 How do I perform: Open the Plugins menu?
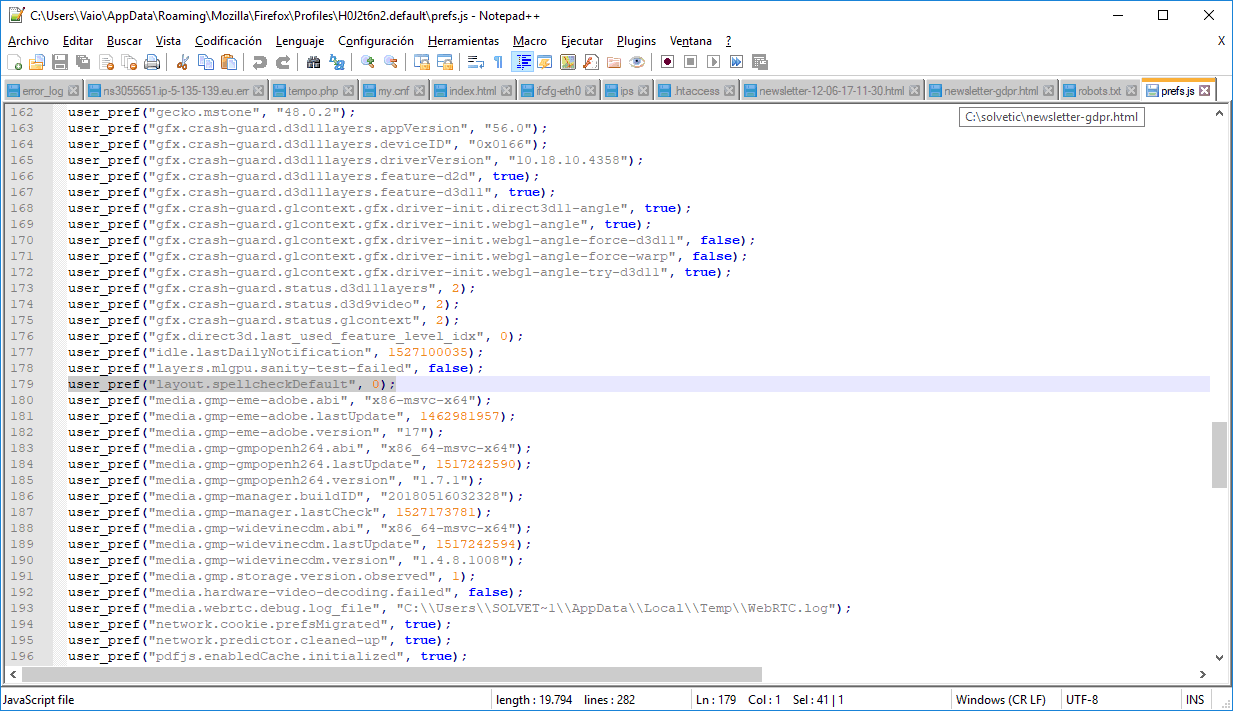tap(636, 41)
